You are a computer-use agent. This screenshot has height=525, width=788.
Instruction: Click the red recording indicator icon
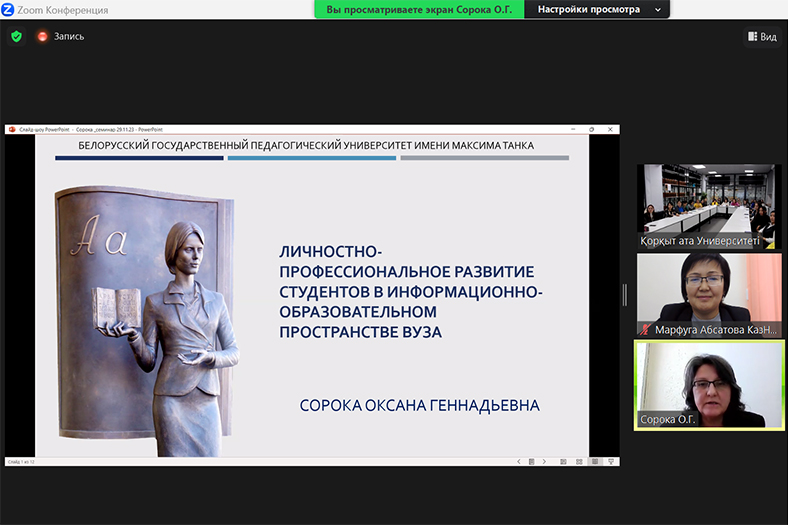[43, 36]
